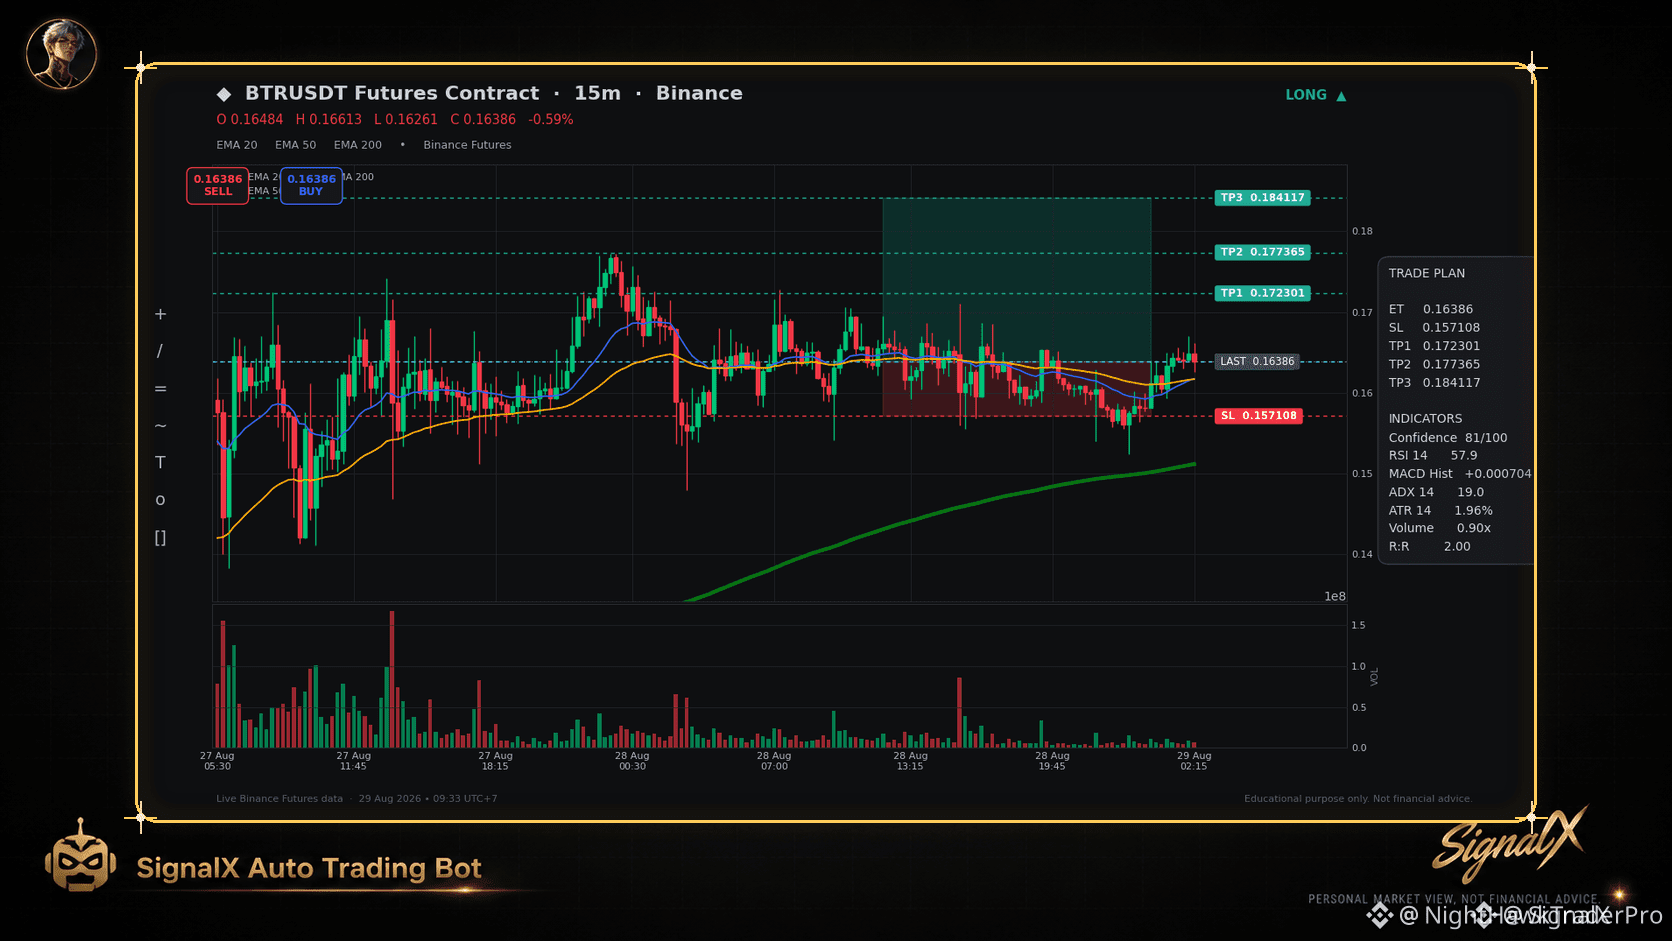
Task: Click the blue 0.16386 BUY button
Action: (x=311, y=185)
